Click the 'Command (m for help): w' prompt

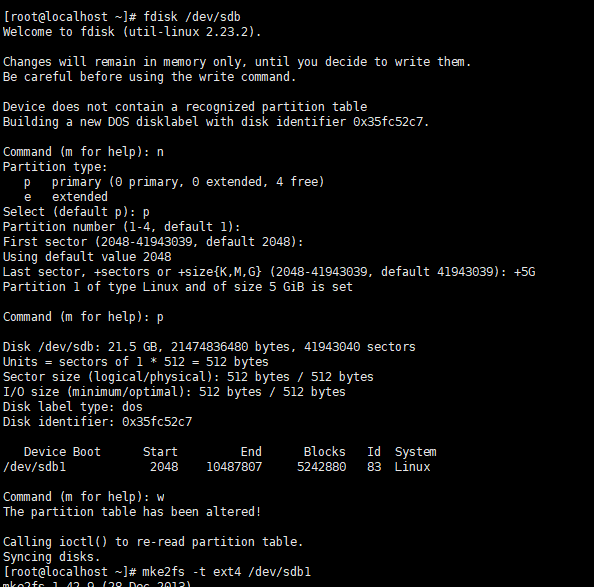pos(84,497)
